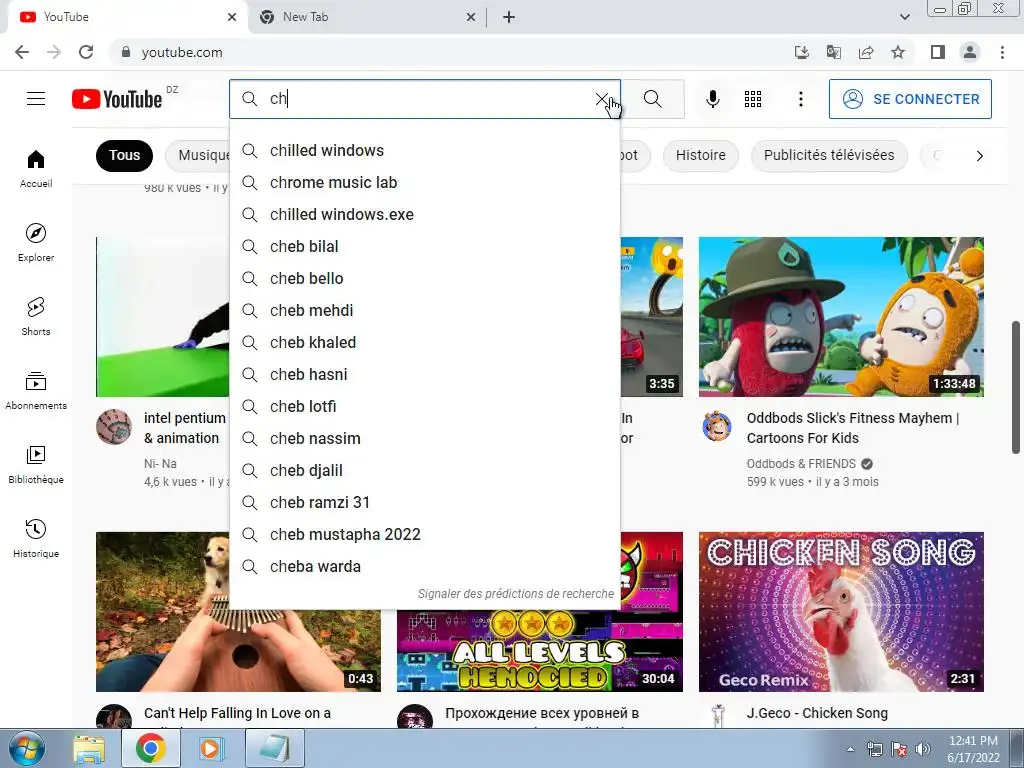Screen dimensions: 1024x768
Task: Open Shorts in the sidebar
Action: click(36, 317)
